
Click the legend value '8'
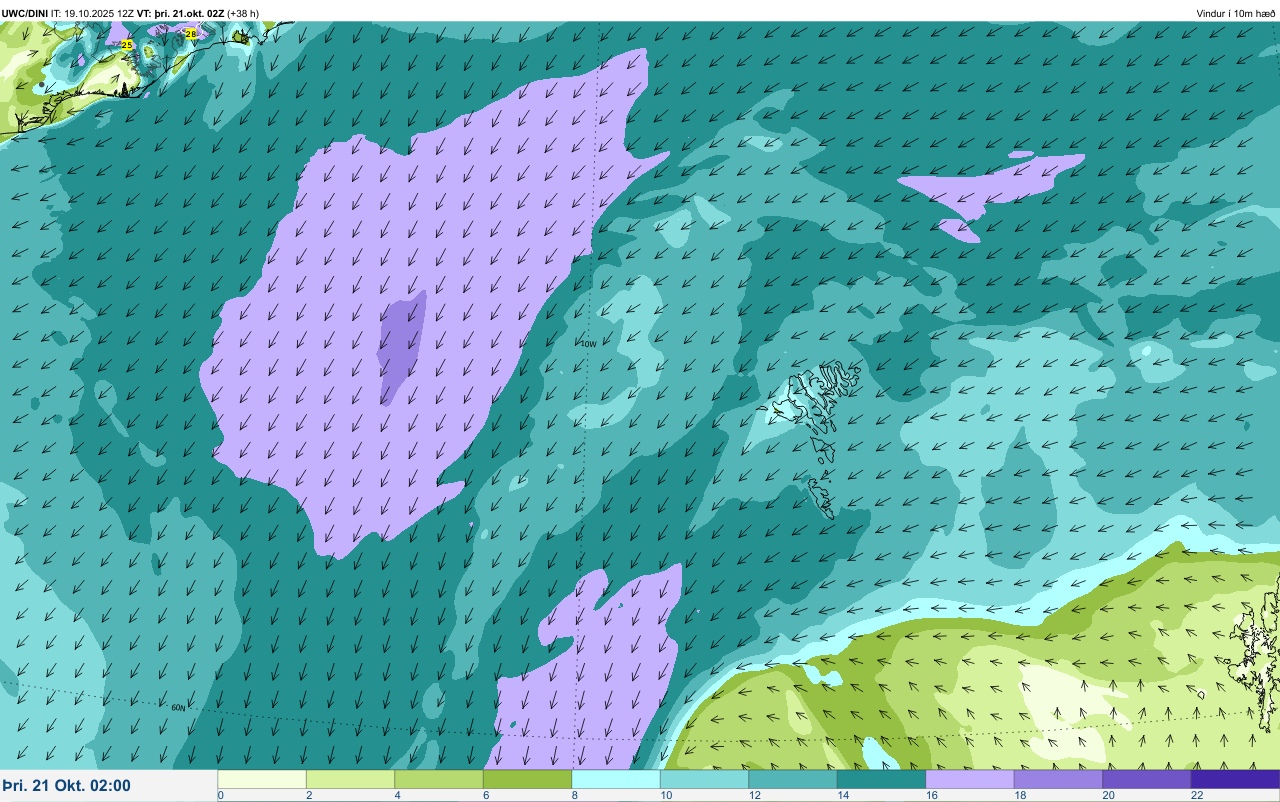pyautogui.click(x=574, y=795)
